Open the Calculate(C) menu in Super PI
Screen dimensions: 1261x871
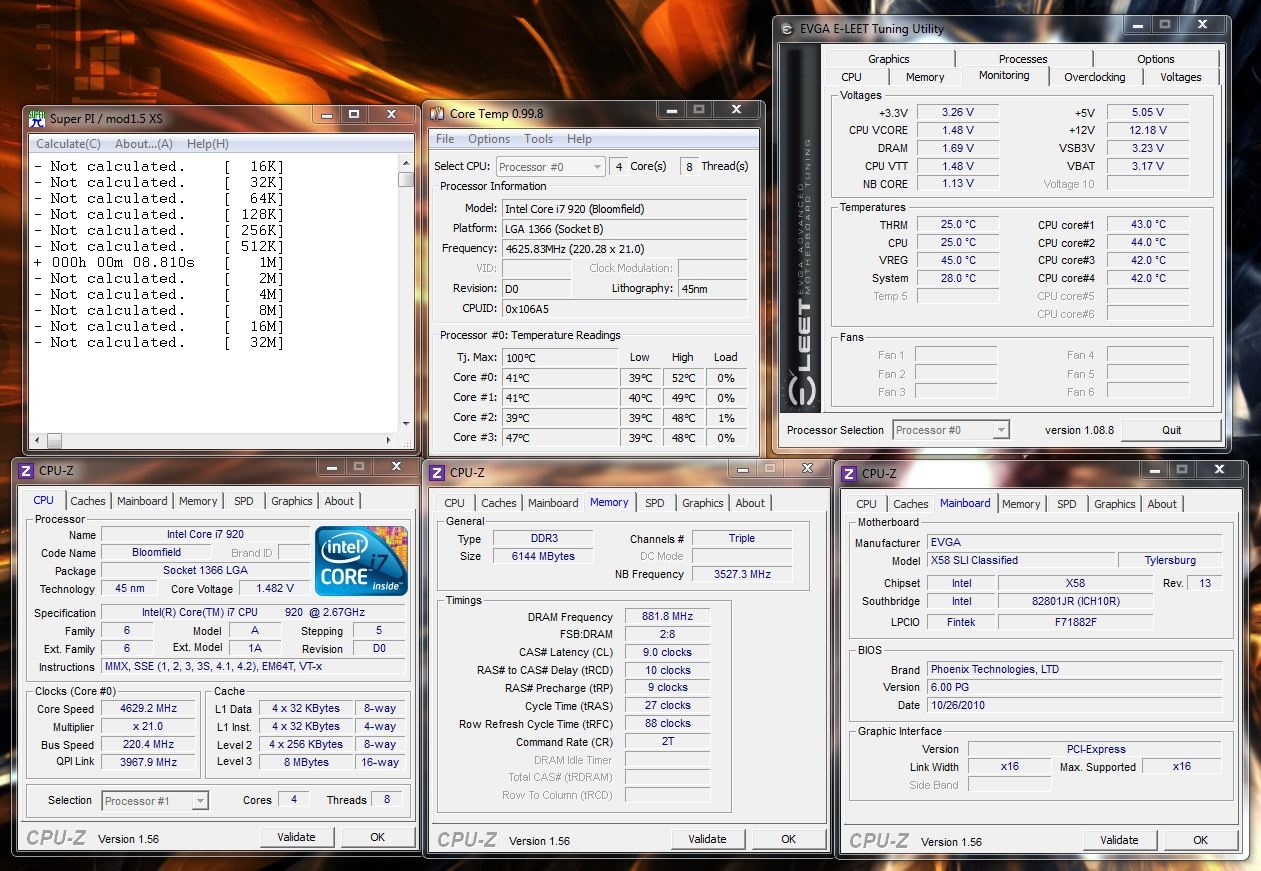68,144
